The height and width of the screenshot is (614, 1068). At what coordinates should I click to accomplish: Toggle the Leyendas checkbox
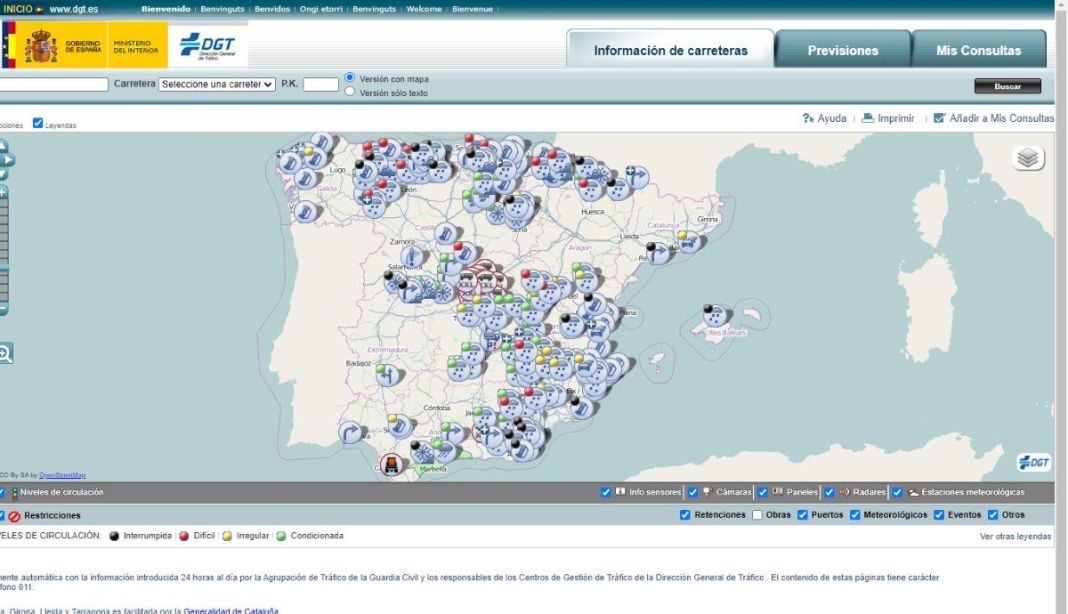38,124
